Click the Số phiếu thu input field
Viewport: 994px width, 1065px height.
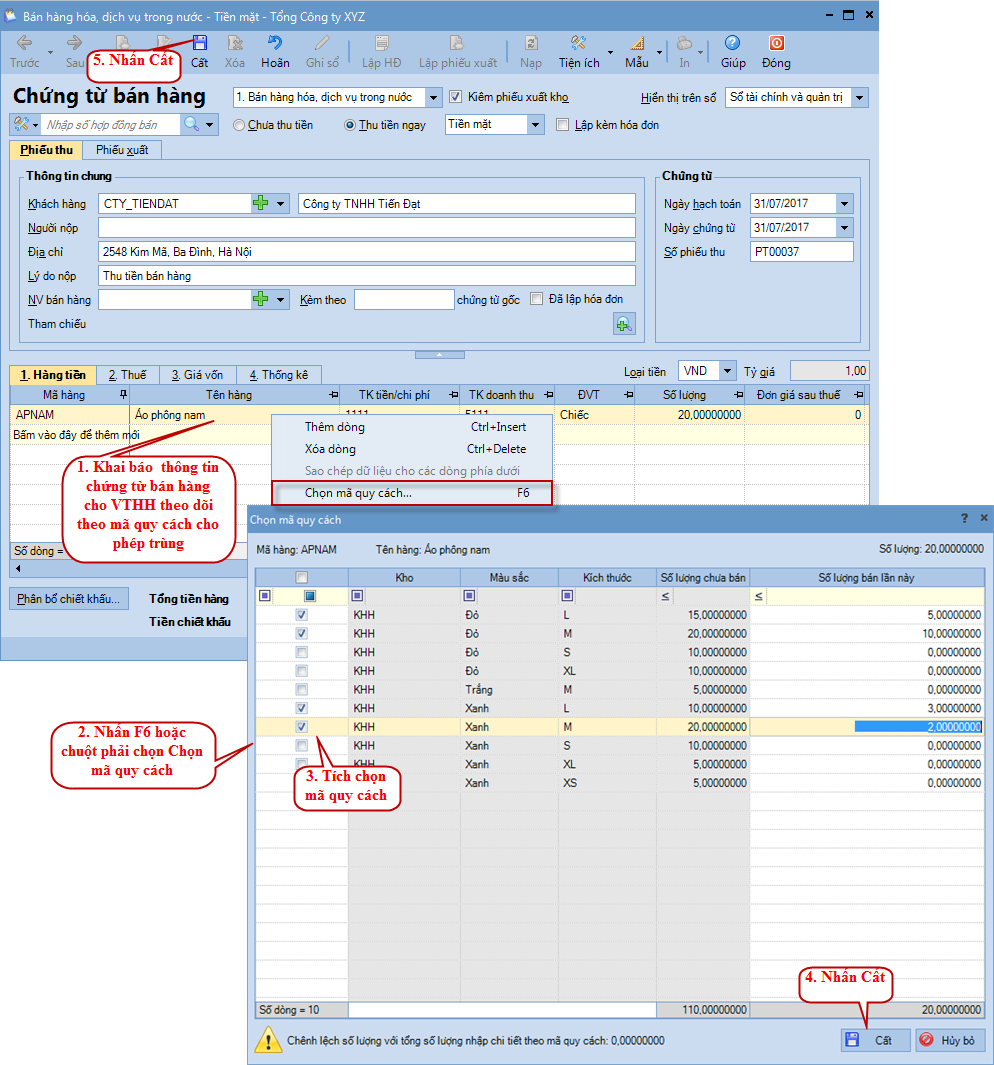point(801,252)
